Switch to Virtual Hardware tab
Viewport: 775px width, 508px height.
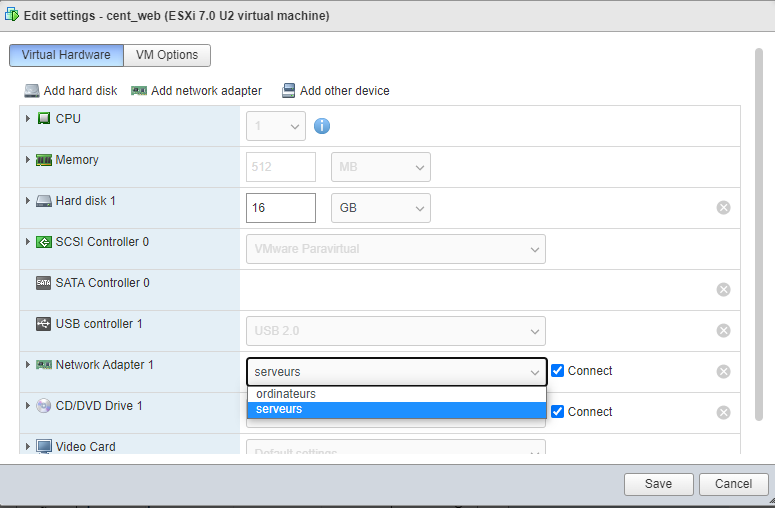coord(66,55)
